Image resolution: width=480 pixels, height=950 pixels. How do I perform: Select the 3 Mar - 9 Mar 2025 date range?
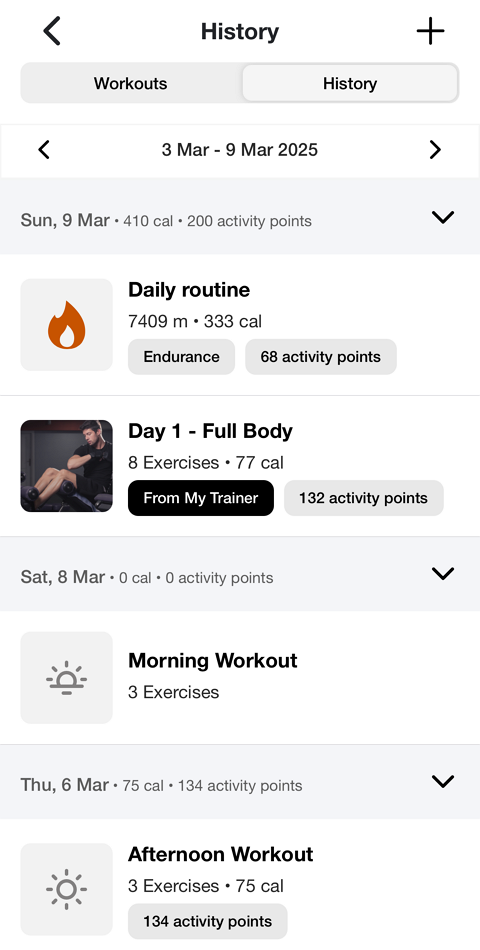tap(239, 150)
